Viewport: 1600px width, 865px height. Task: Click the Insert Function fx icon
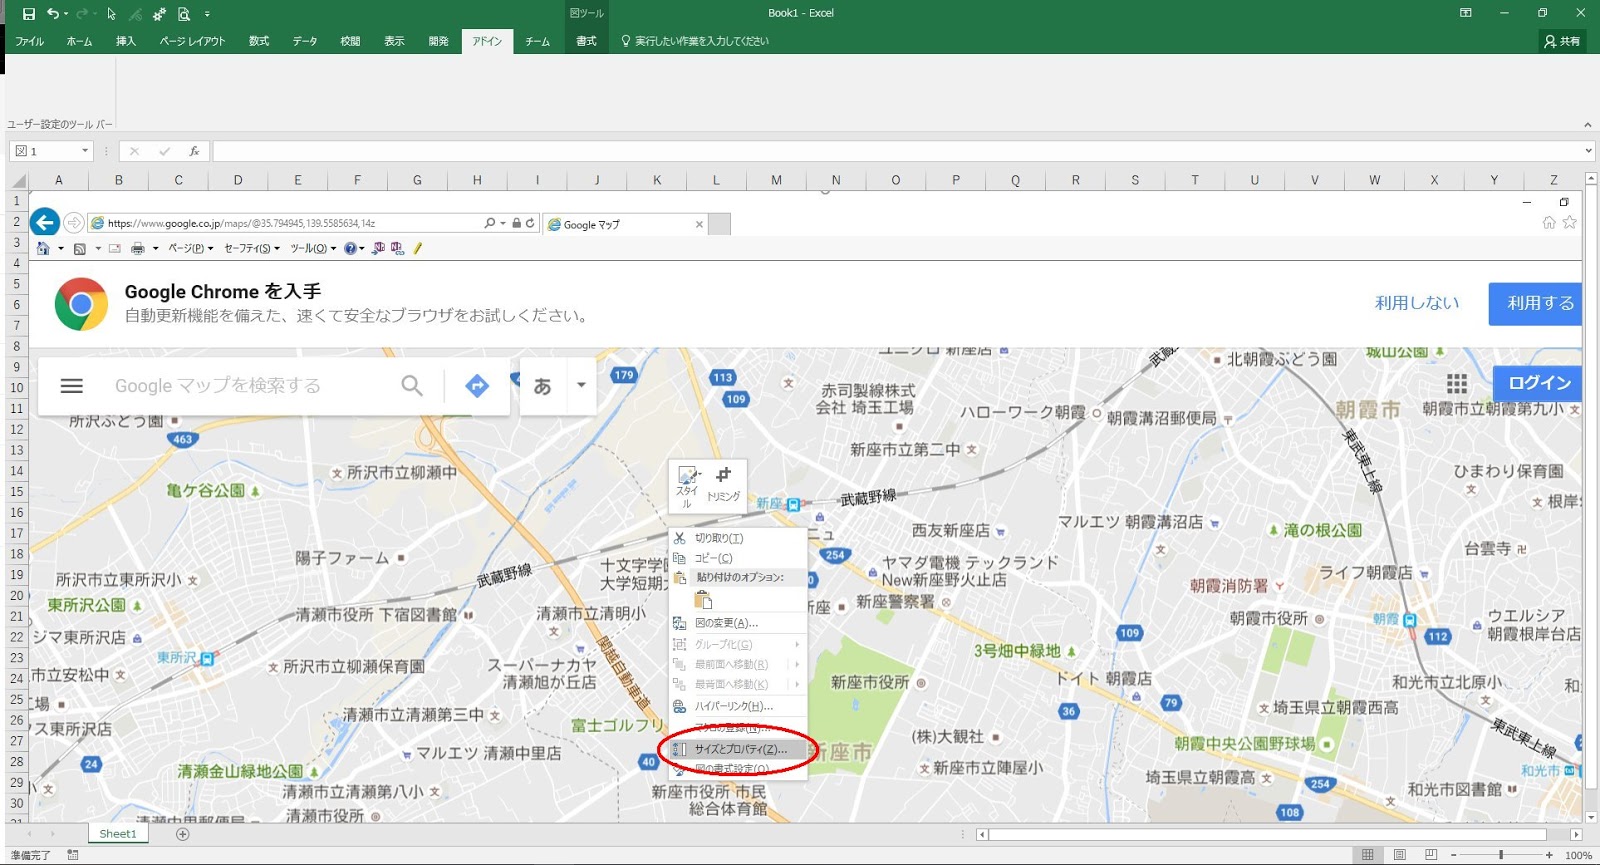pos(194,151)
